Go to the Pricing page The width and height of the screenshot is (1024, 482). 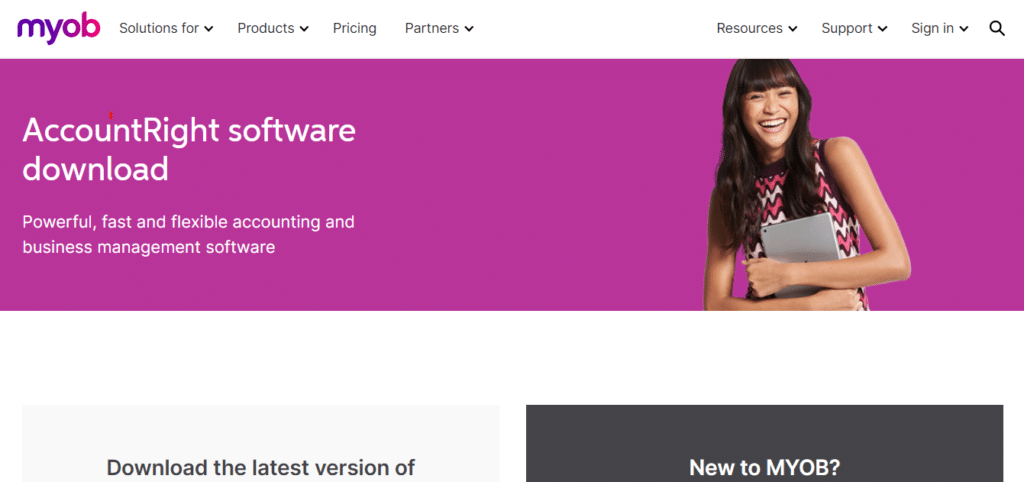354,28
